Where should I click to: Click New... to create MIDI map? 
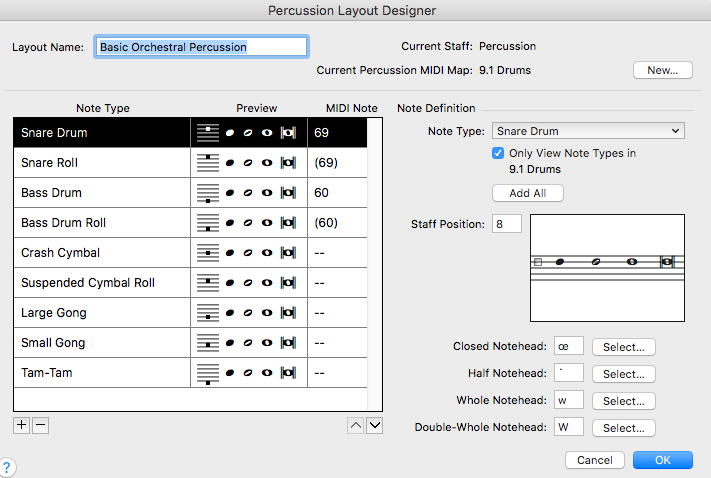point(662,70)
